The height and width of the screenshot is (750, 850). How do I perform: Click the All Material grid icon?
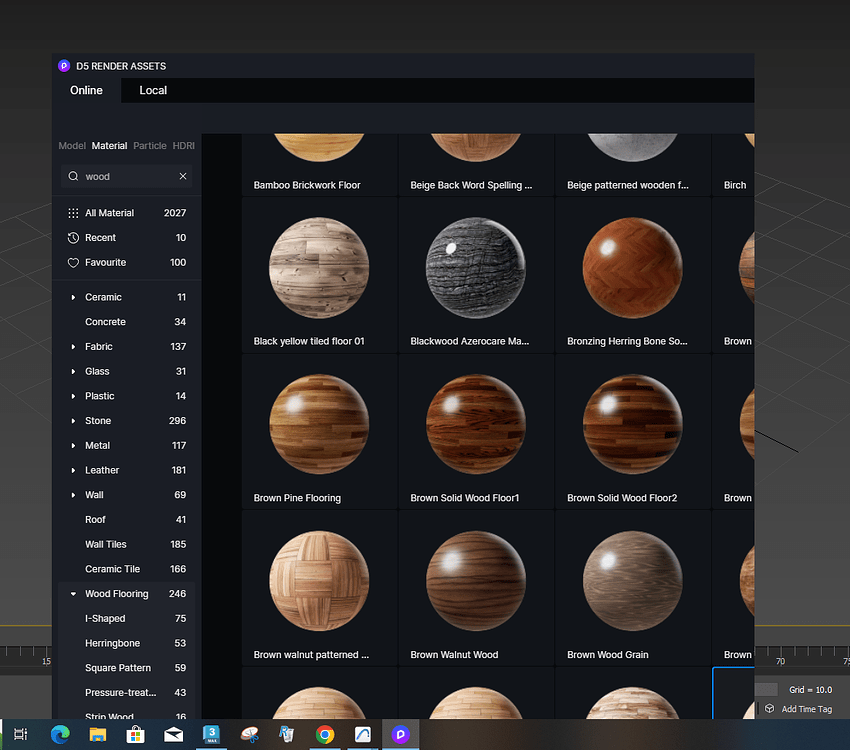click(73, 213)
